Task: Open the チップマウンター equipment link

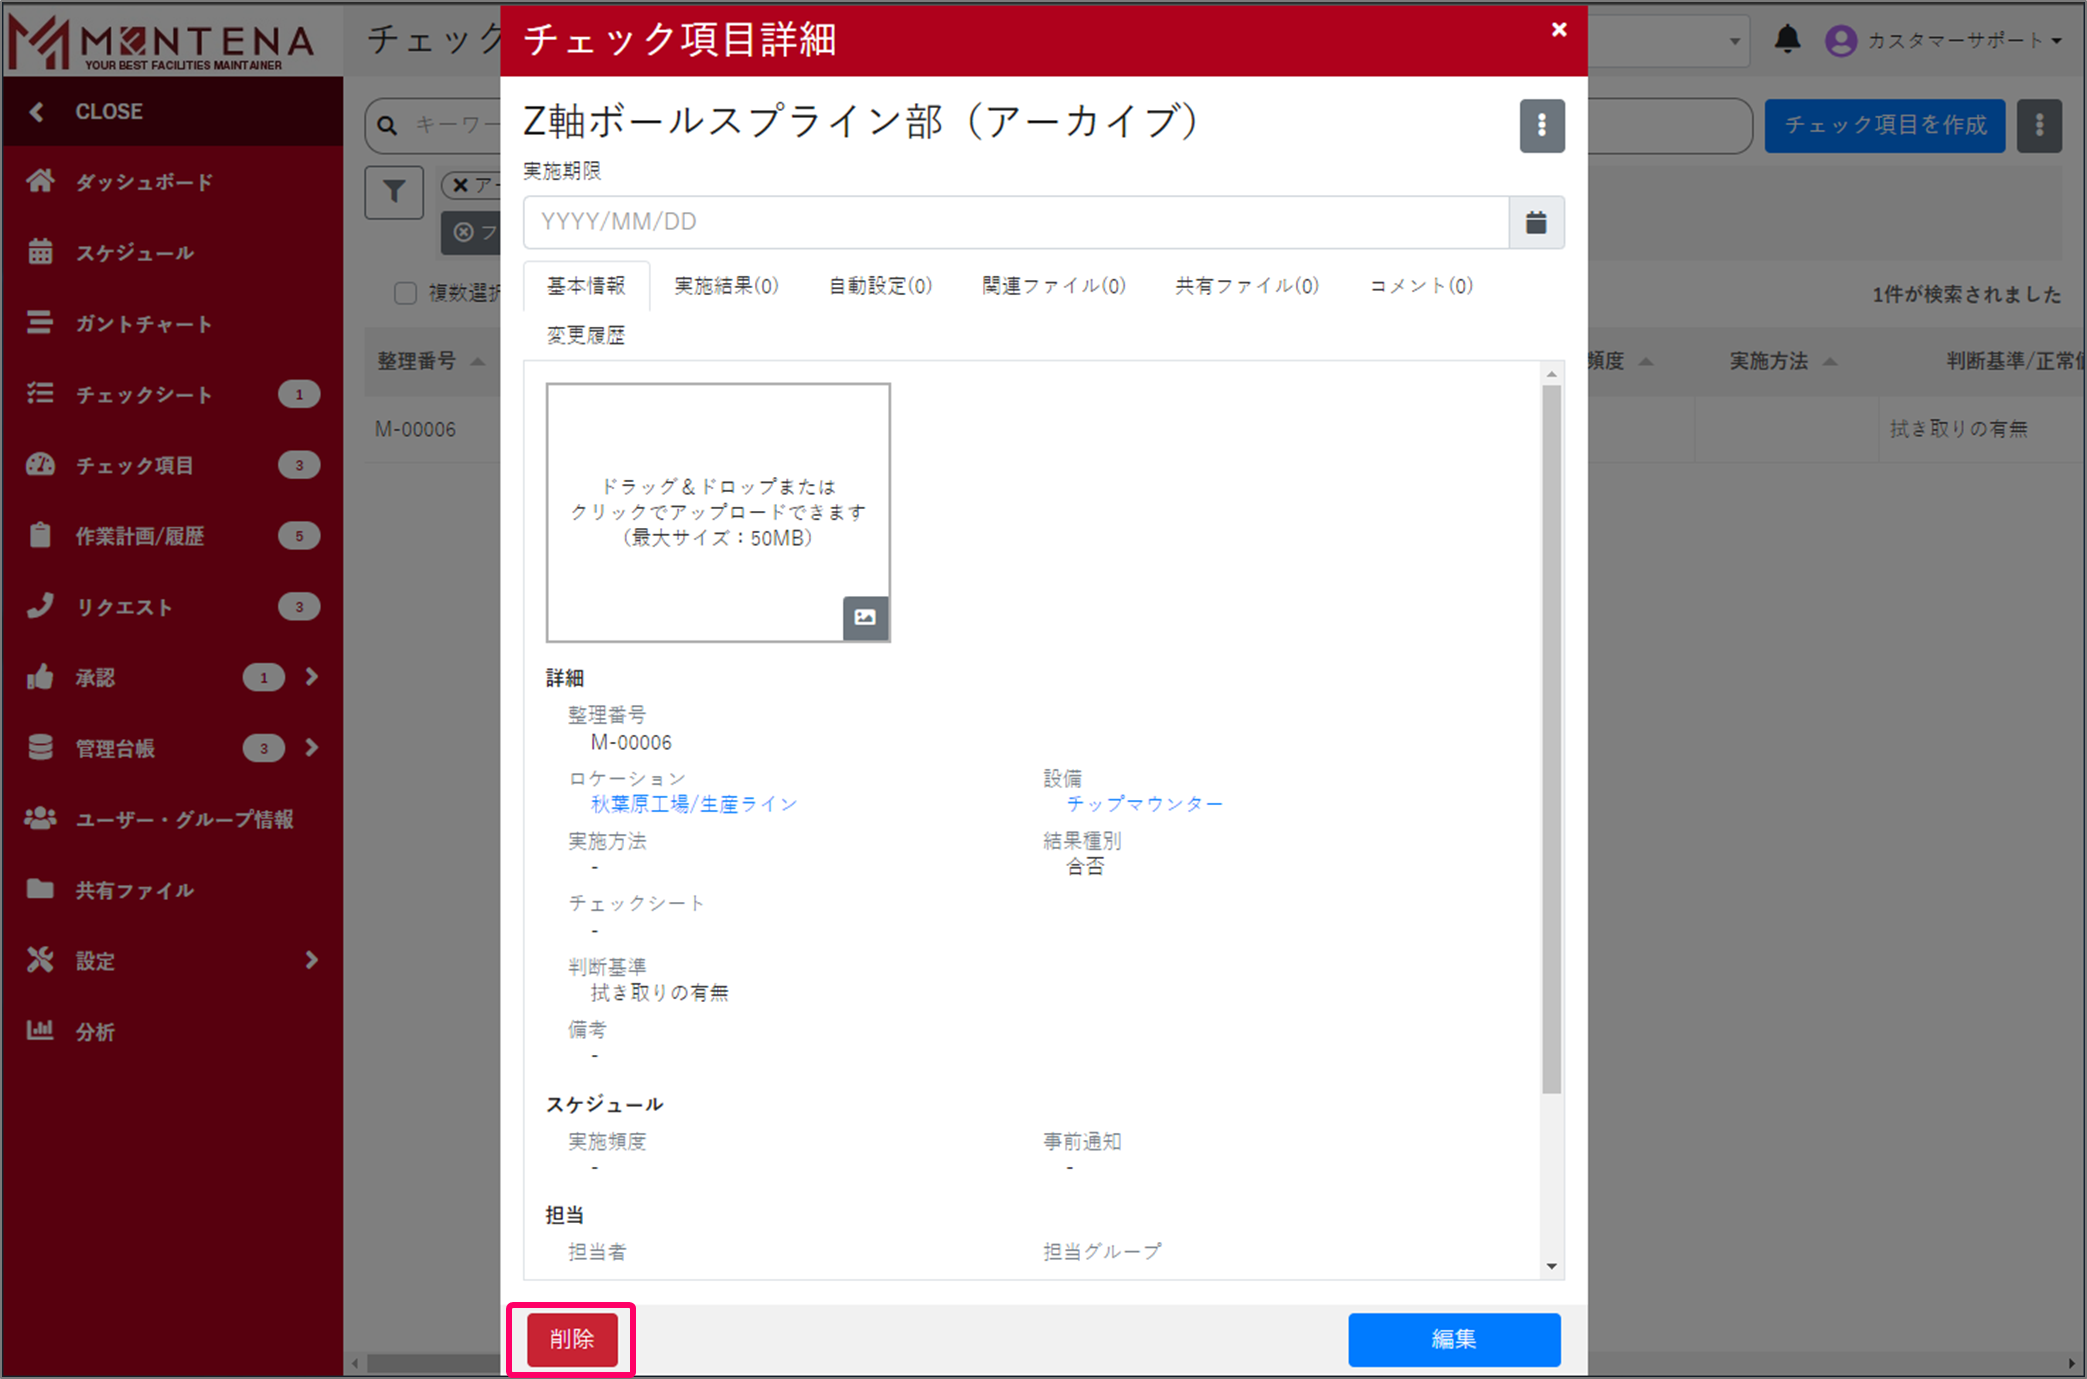Action: coord(1143,804)
